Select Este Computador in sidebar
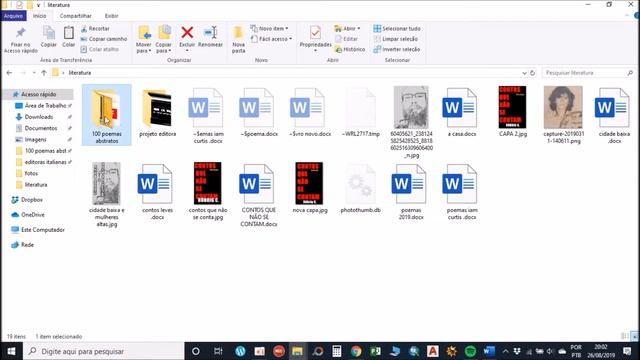The width and height of the screenshot is (640, 360). 42,230
